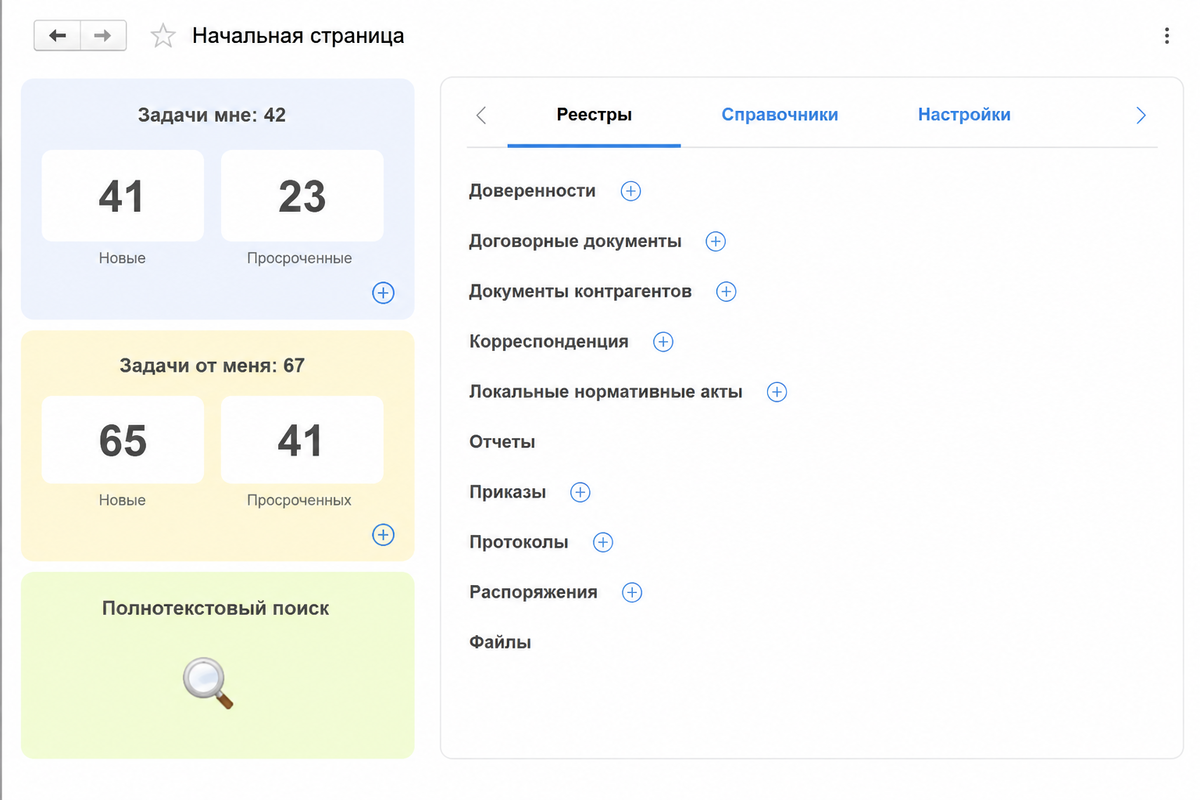Go forward with the right arrow button
1200x800 pixels.
tap(103, 36)
